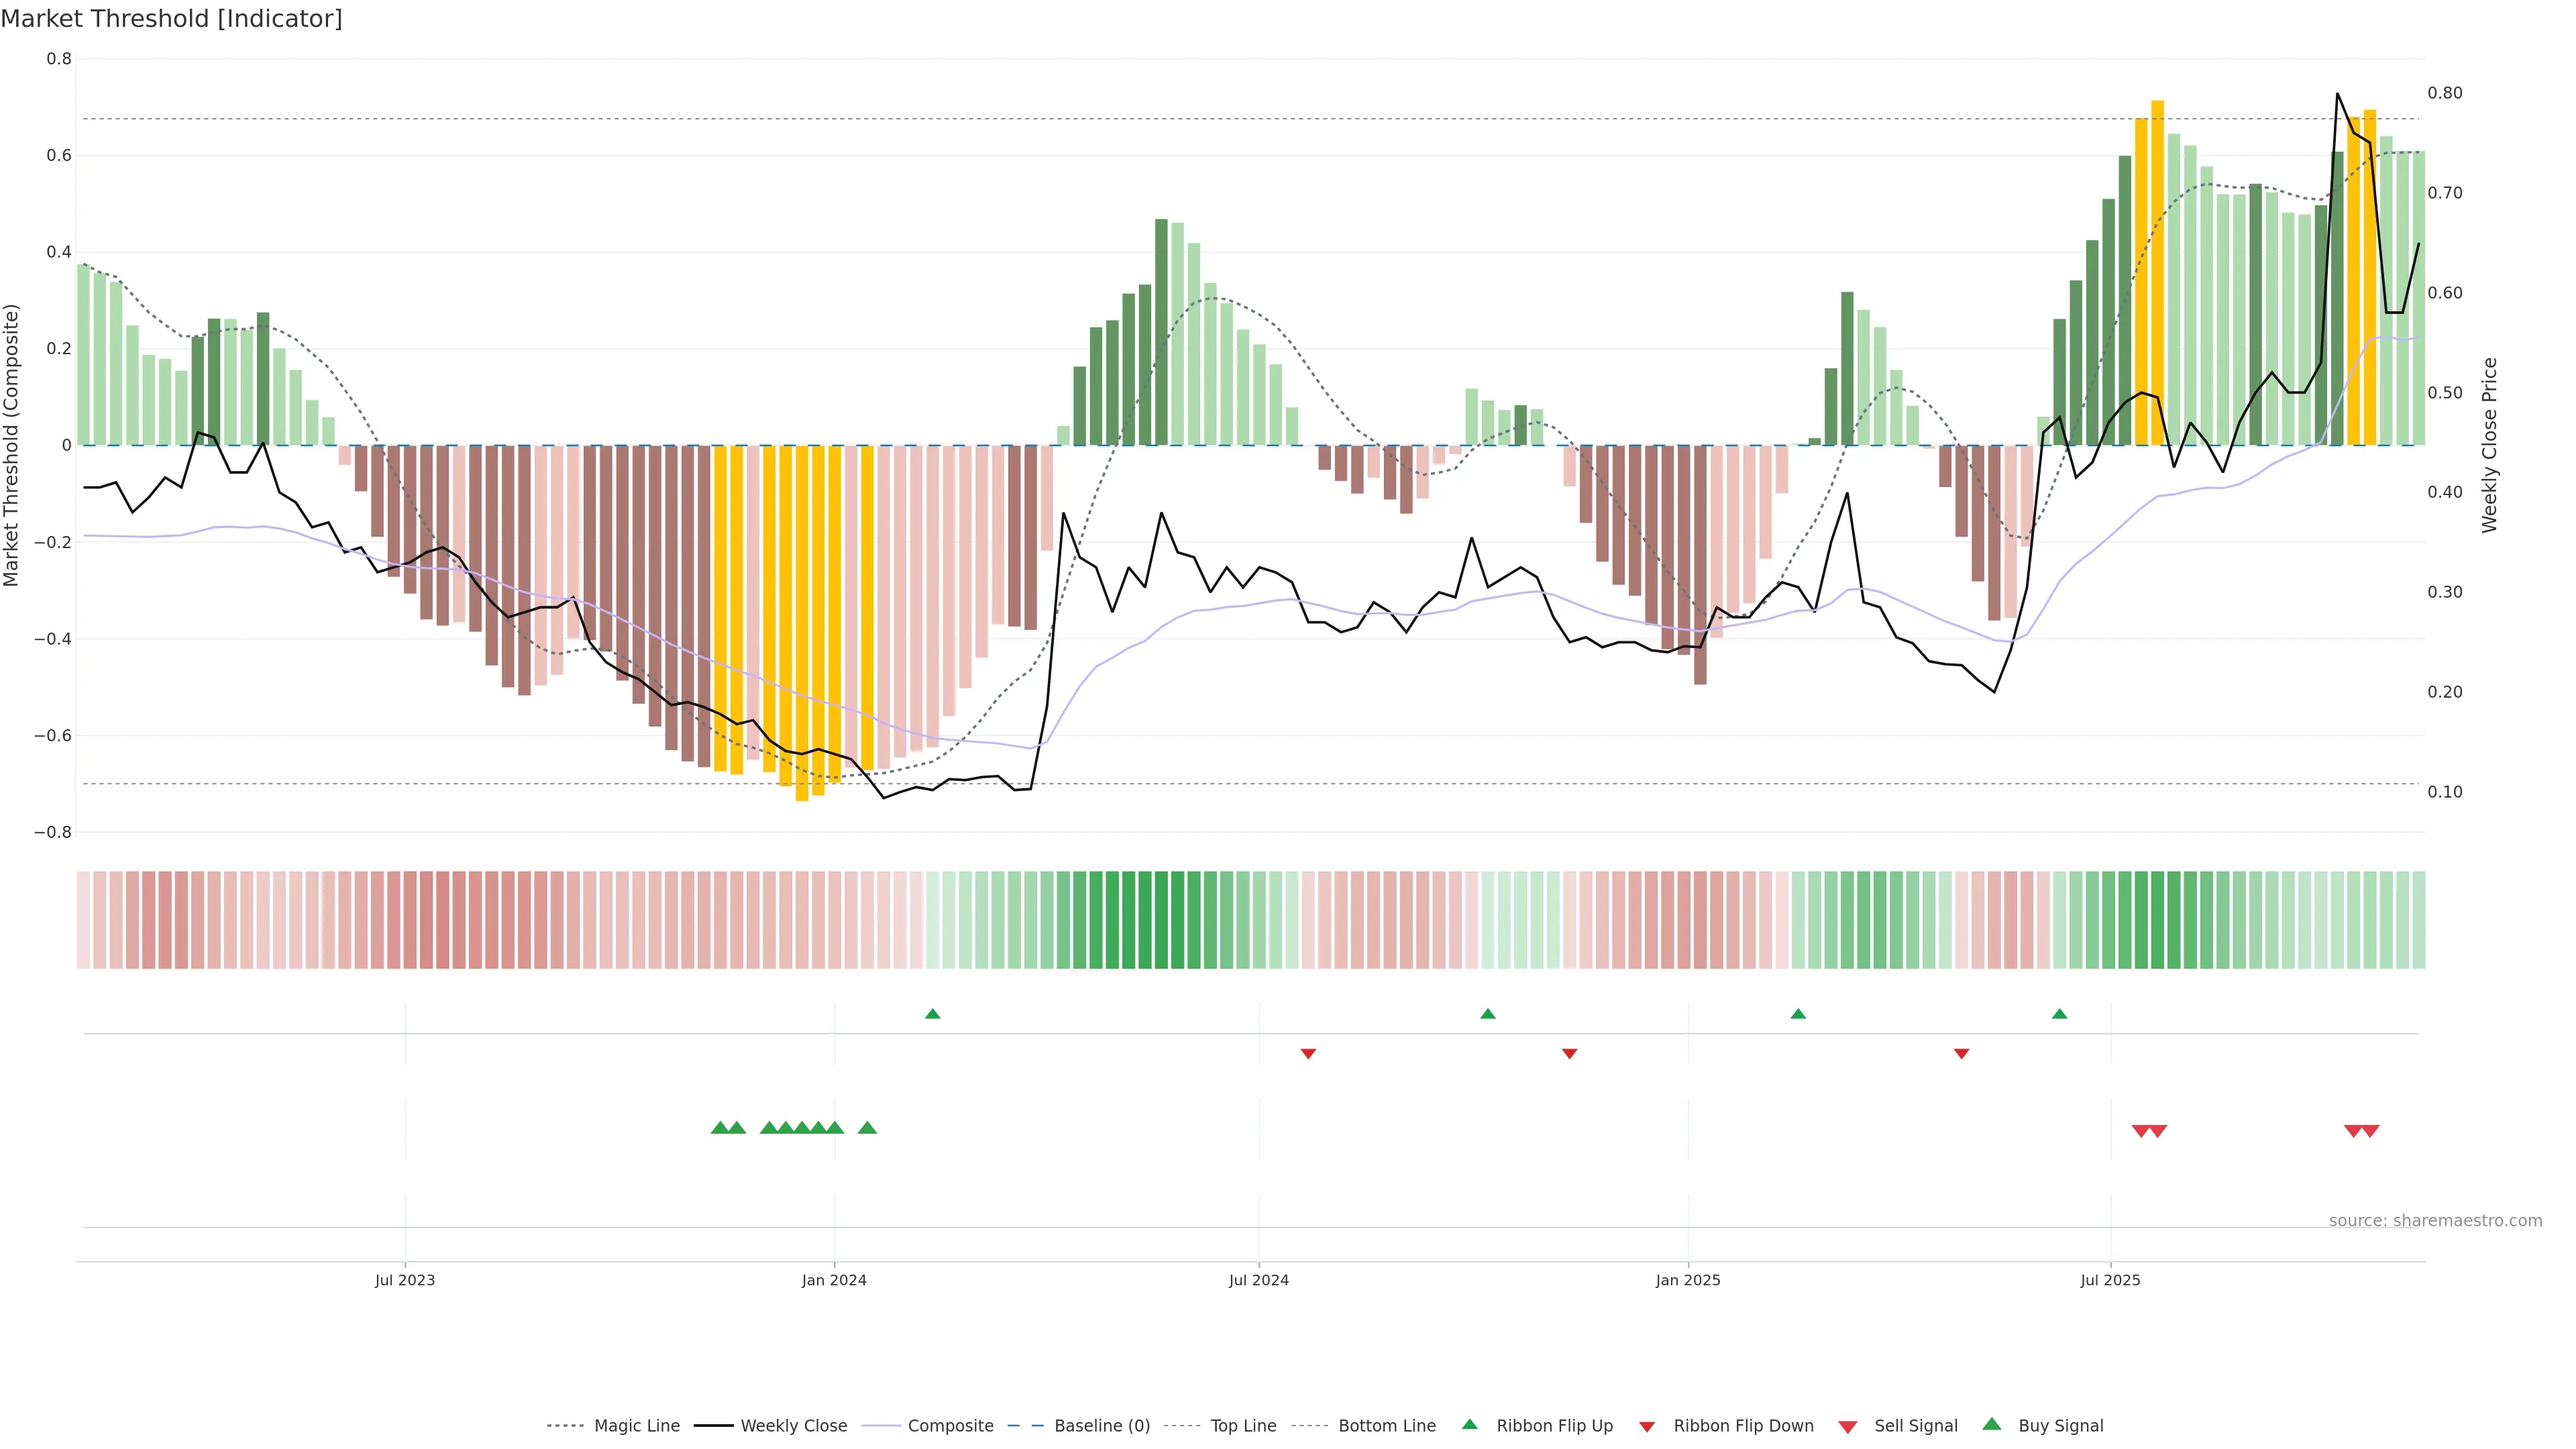The width and height of the screenshot is (2576, 1449).
Task: Toggle Composite legend entry
Action: [950, 1426]
